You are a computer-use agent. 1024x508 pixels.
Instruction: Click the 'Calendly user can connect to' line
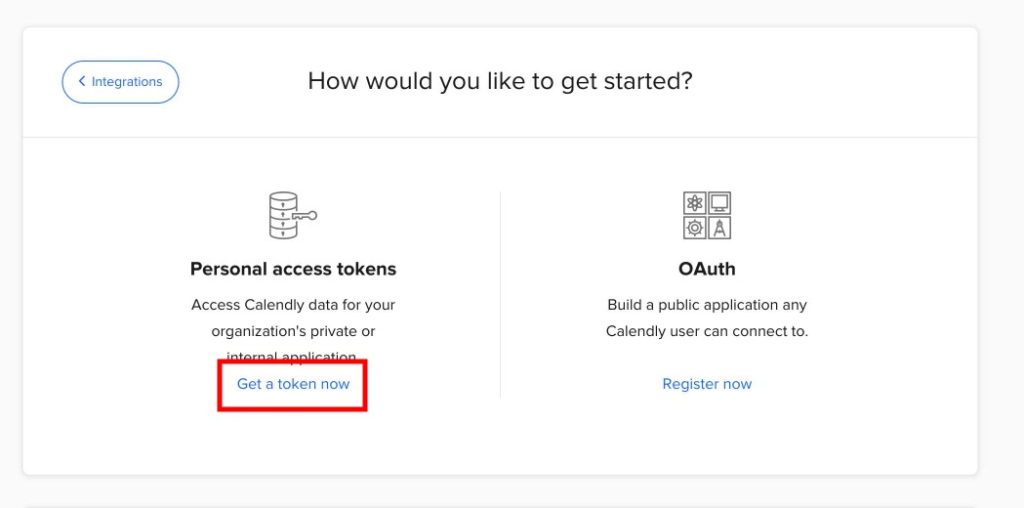(707, 331)
